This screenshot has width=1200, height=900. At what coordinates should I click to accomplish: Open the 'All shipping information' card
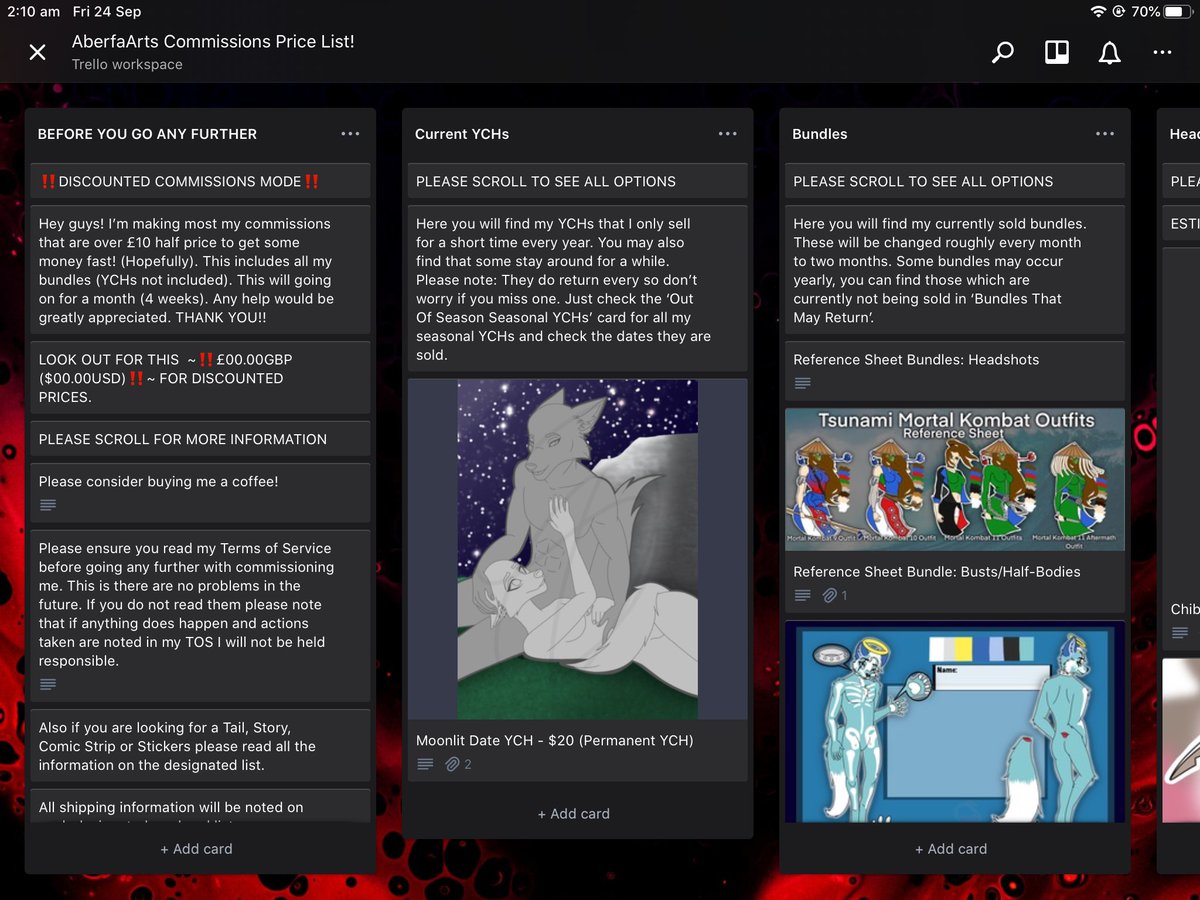pyautogui.click(x=200, y=806)
